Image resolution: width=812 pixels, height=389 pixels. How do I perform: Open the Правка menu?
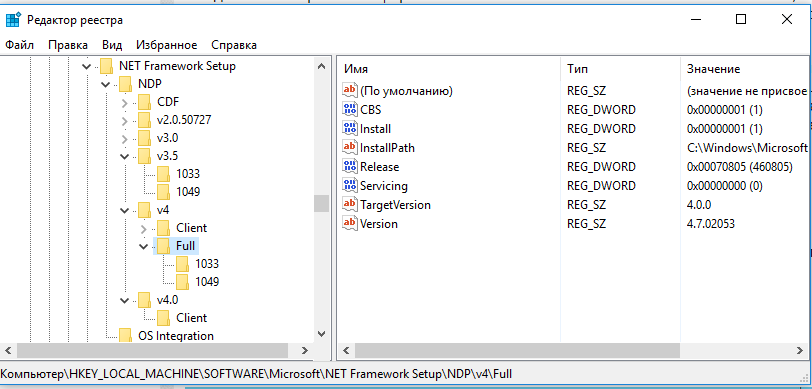pyautogui.click(x=68, y=45)
